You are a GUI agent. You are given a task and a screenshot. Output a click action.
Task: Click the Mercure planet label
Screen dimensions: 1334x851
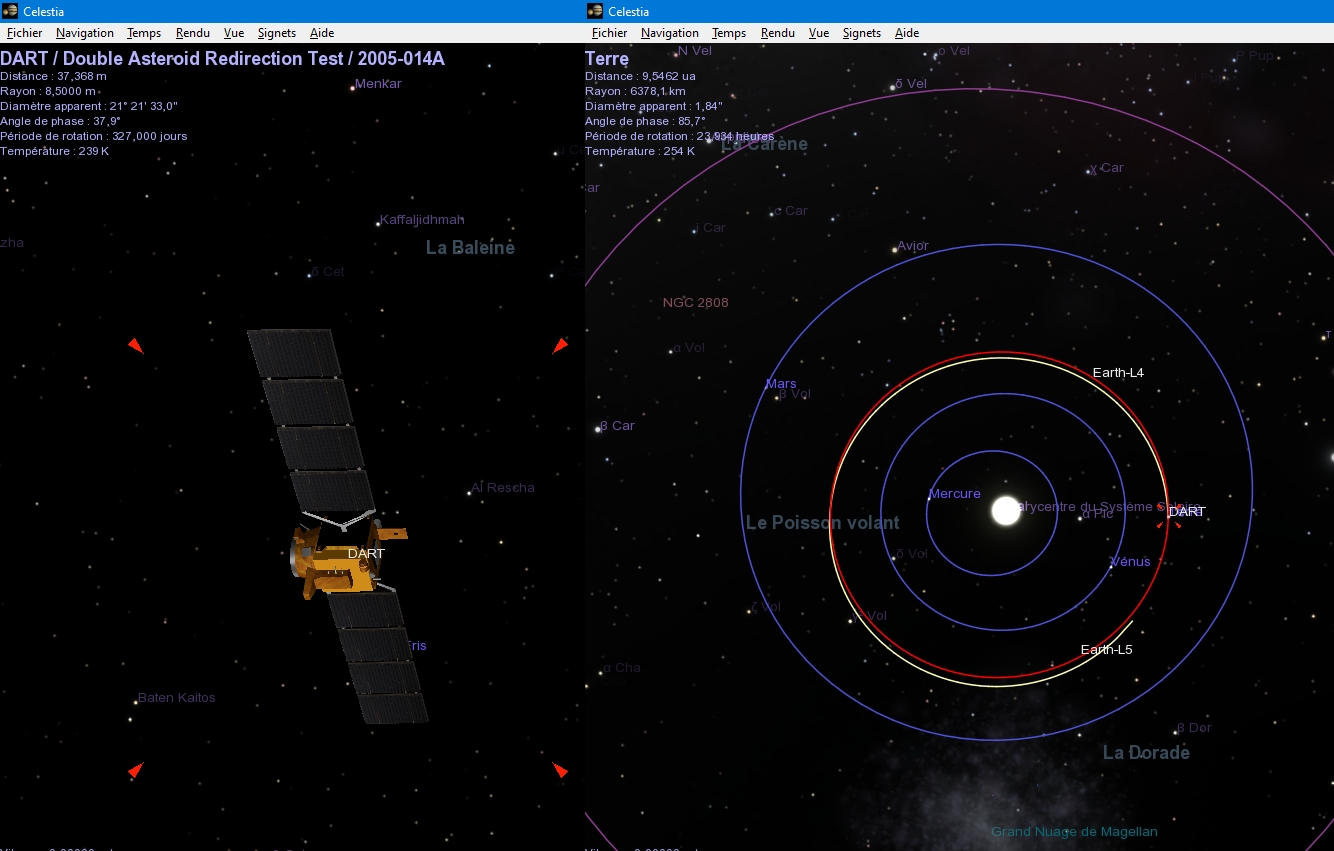pos(954,494)
